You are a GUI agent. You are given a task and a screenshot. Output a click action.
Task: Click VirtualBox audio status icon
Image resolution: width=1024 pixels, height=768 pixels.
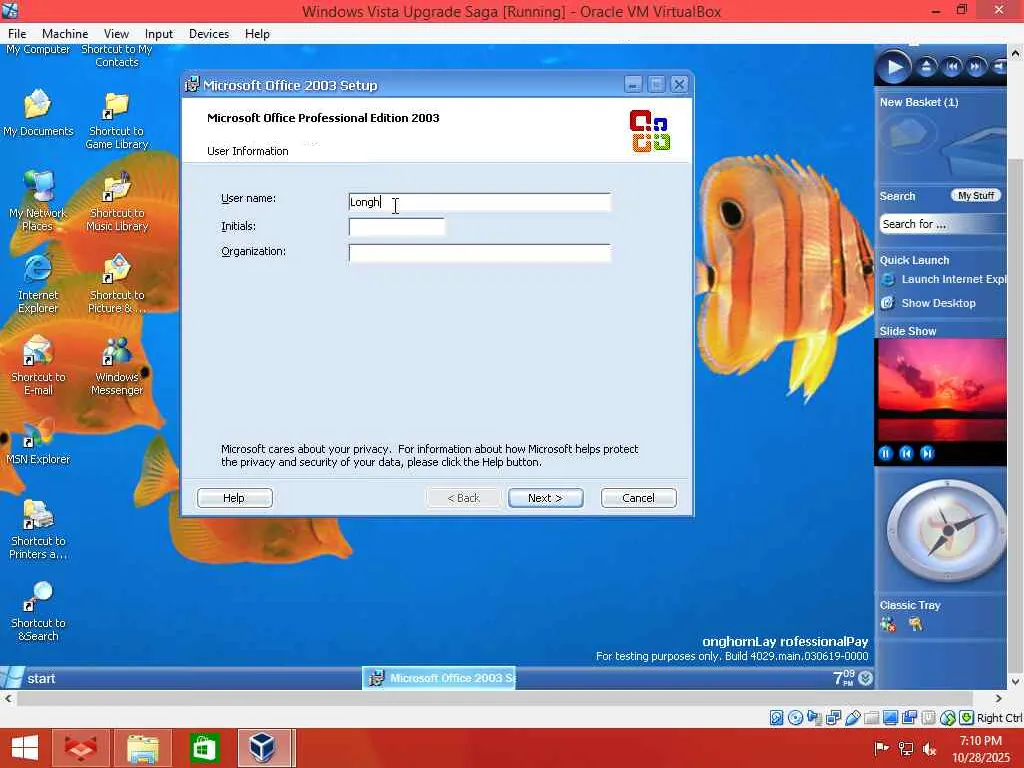tap(814, 718)
